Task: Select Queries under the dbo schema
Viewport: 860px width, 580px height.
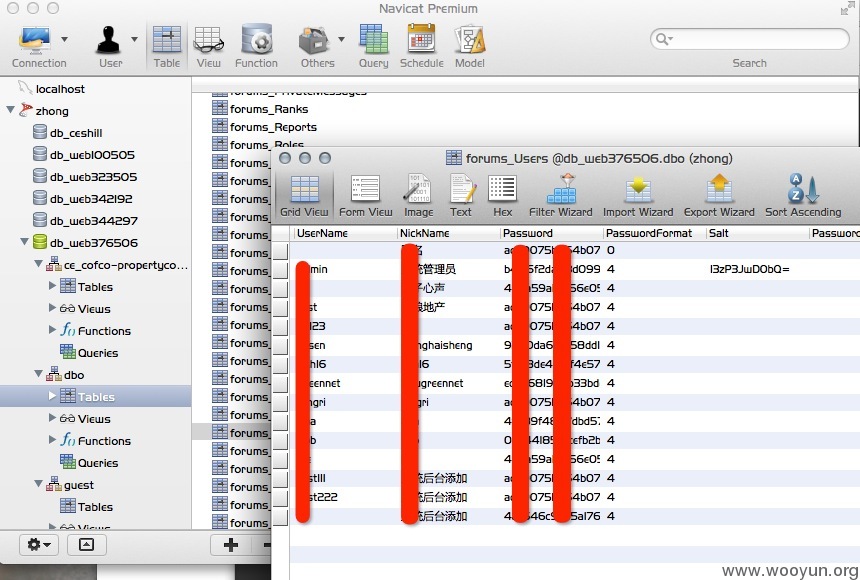Action: coord(98,463)
